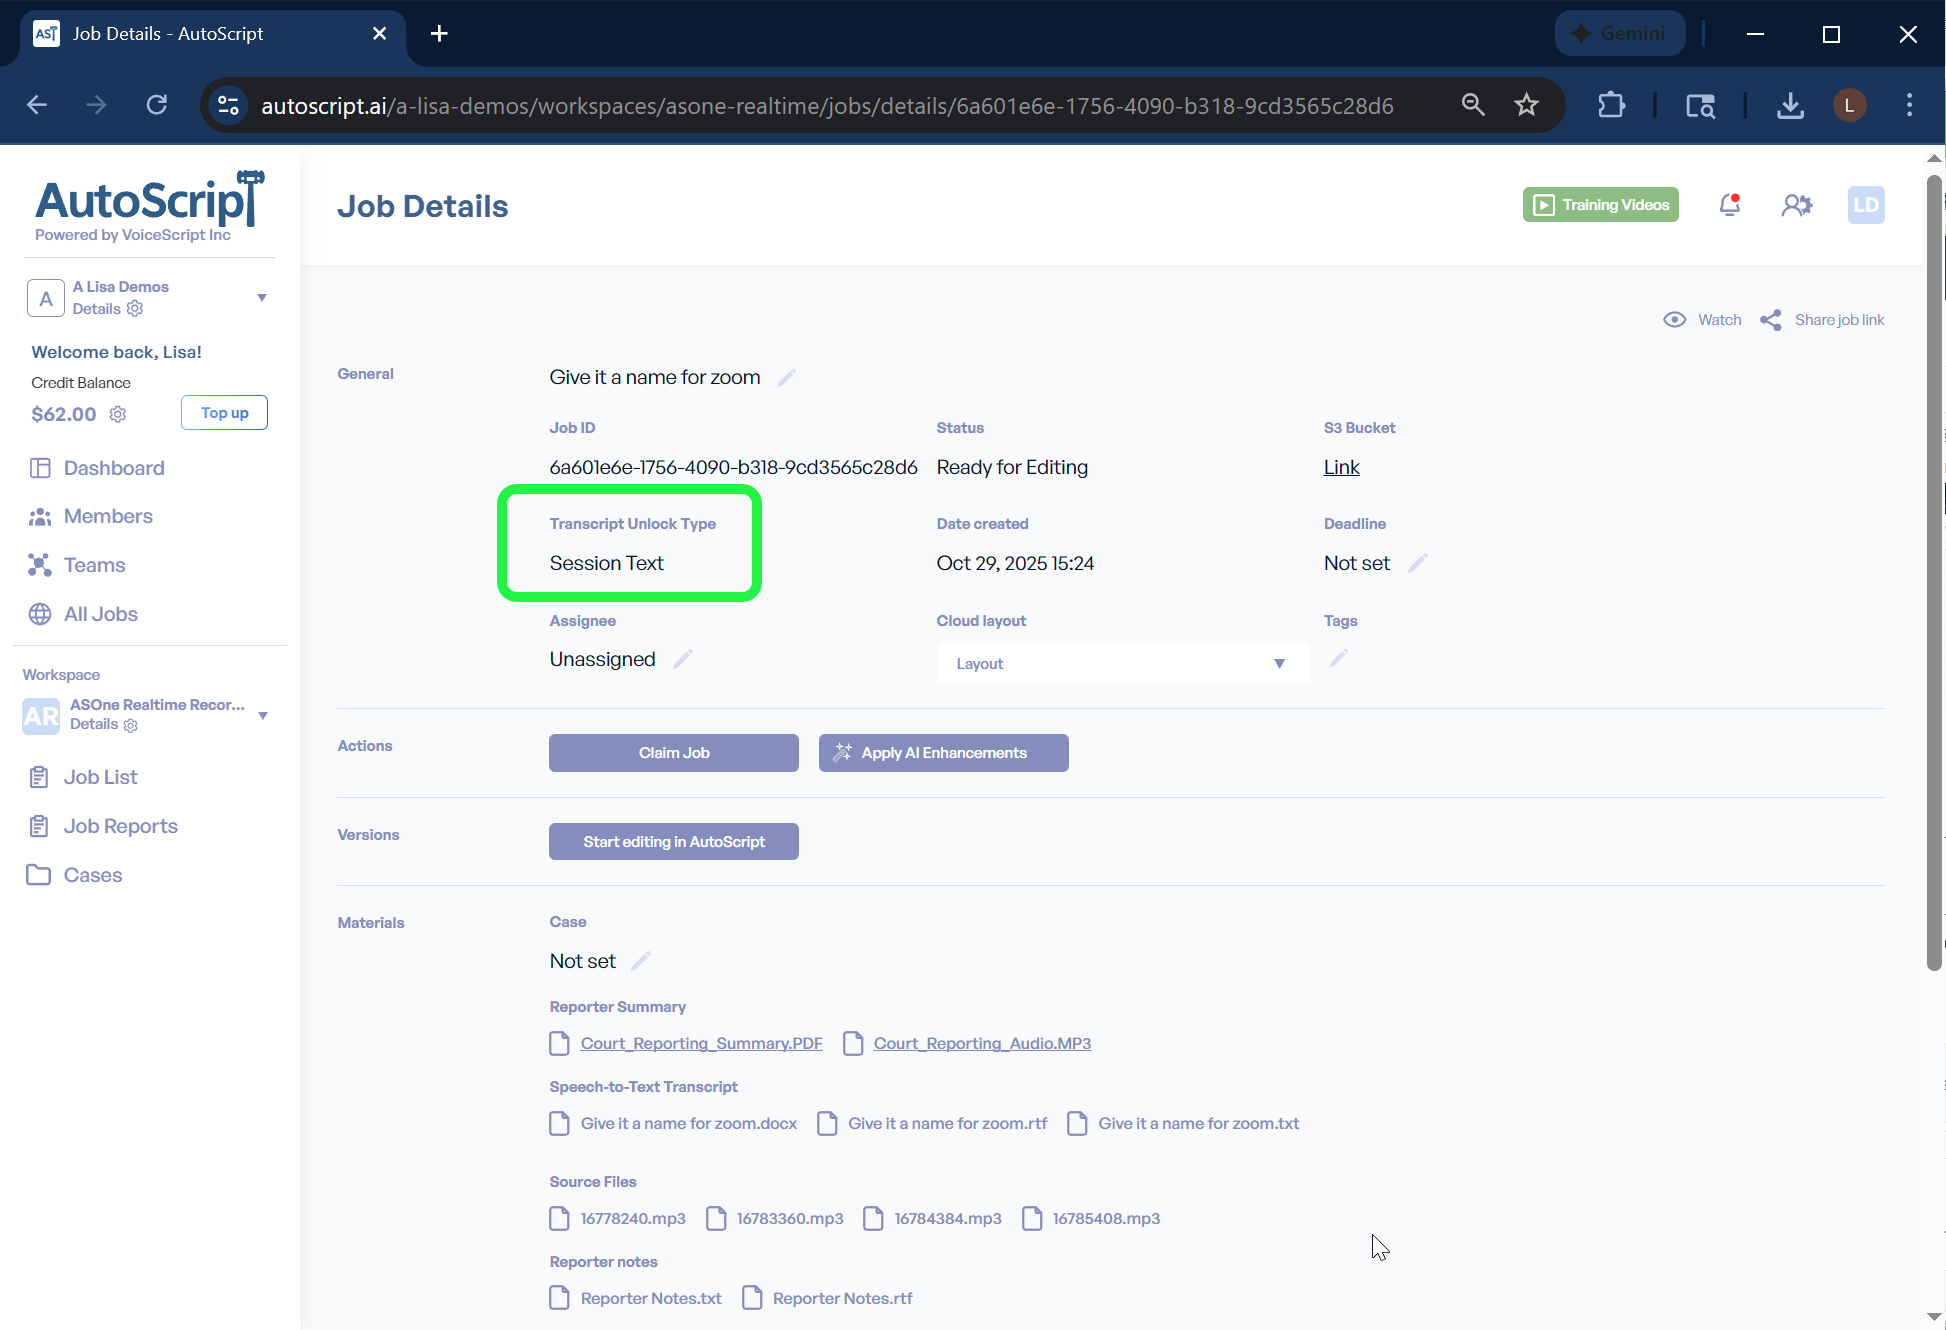Click pencil icon beside job name

(x=787, y=377)
